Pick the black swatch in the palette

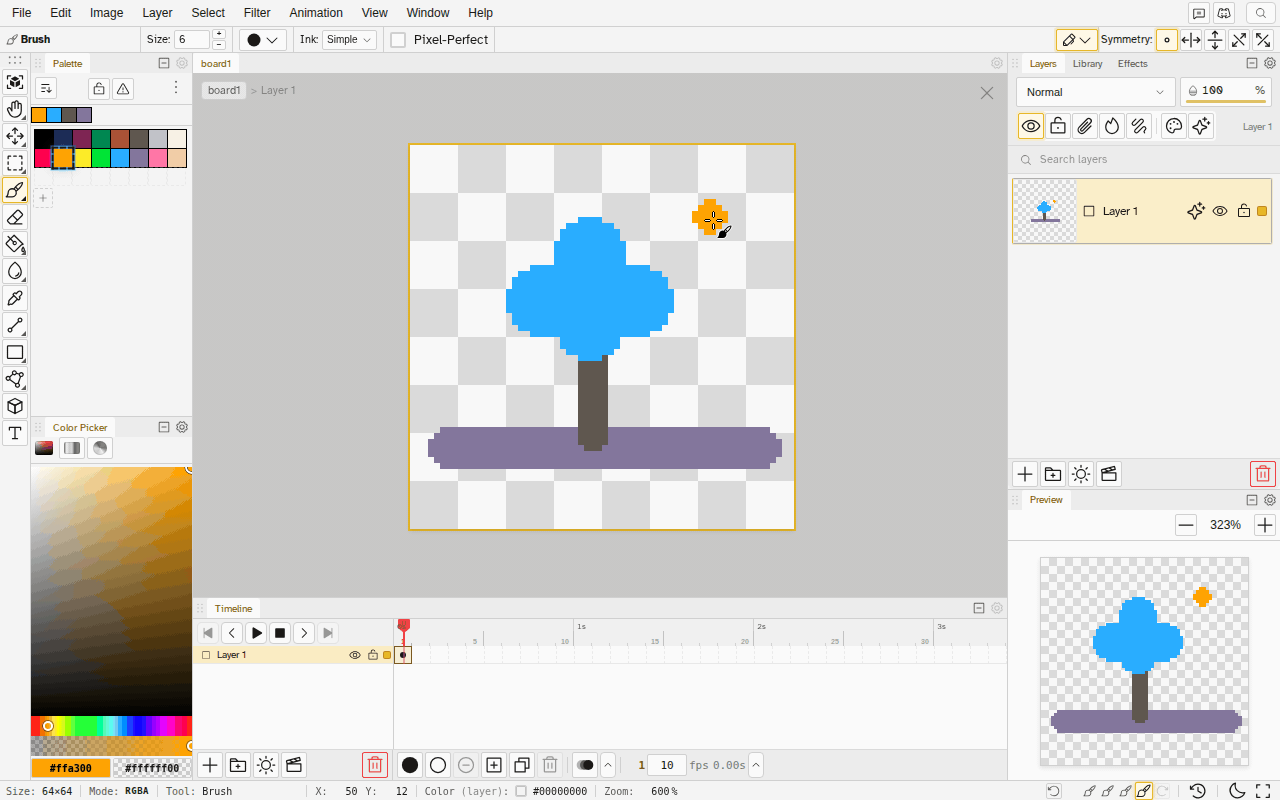(43, 139)
